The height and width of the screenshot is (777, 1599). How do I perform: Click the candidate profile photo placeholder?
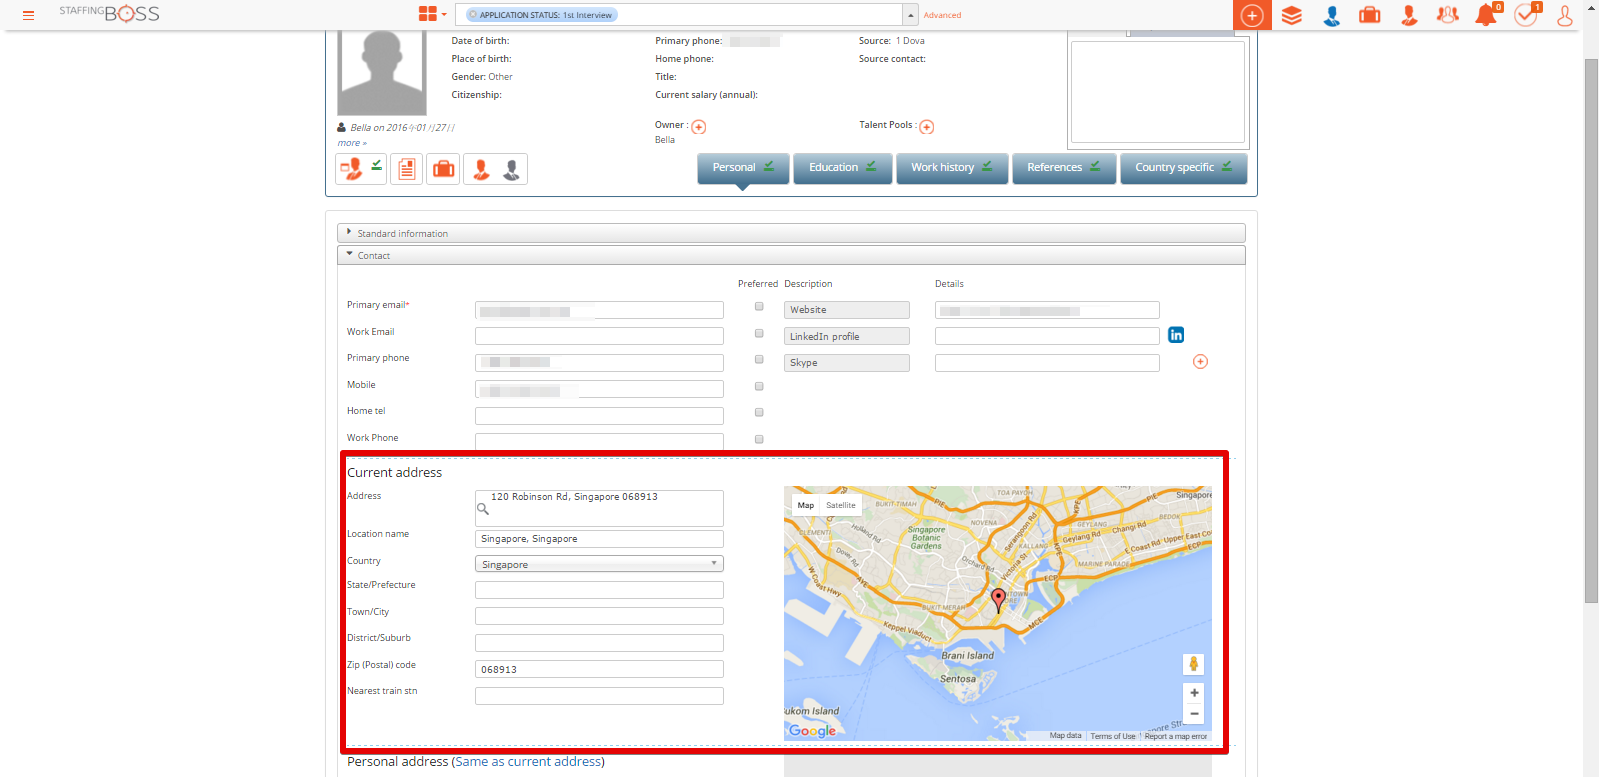(382, 72)
